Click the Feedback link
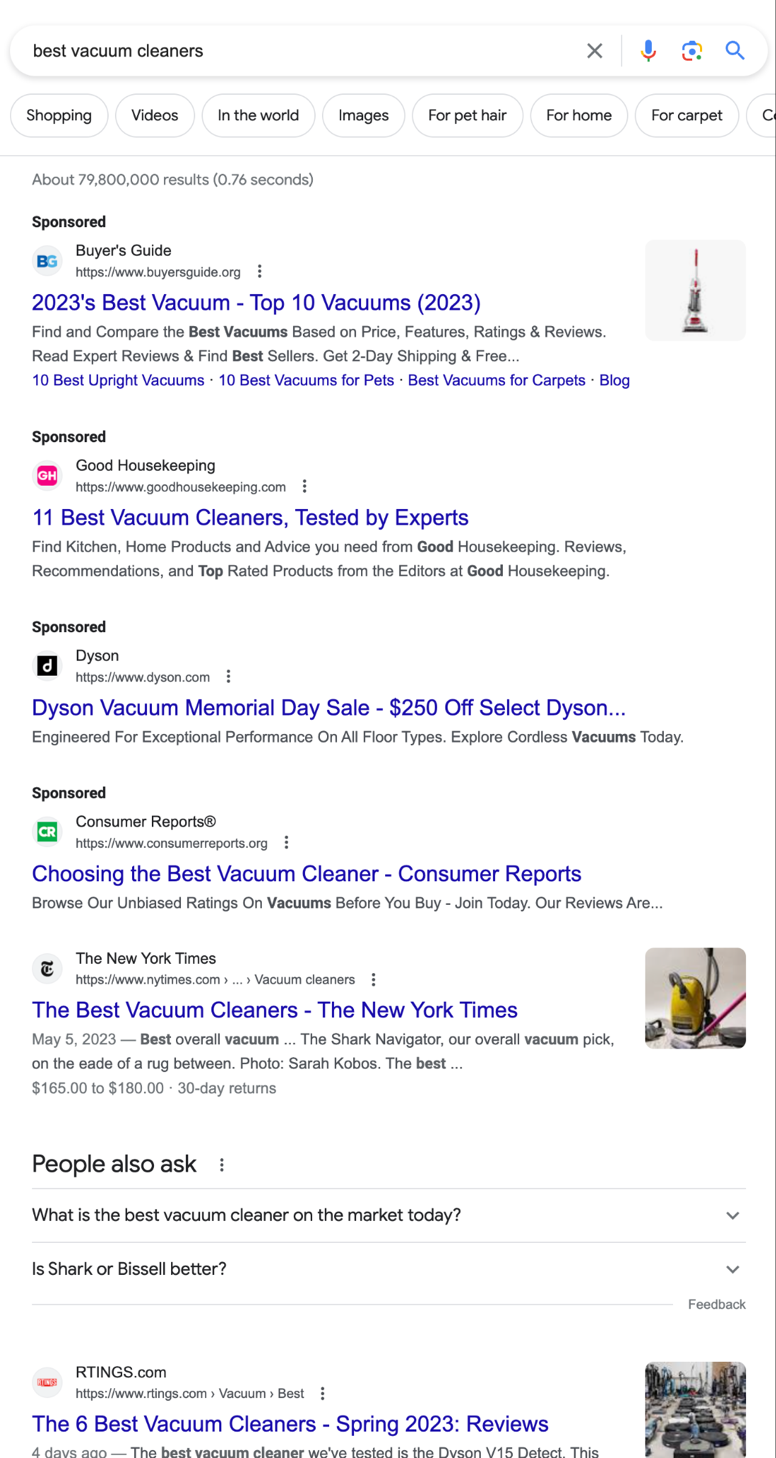Screen dimensions: 776x1458 [x=716, y=1305]
